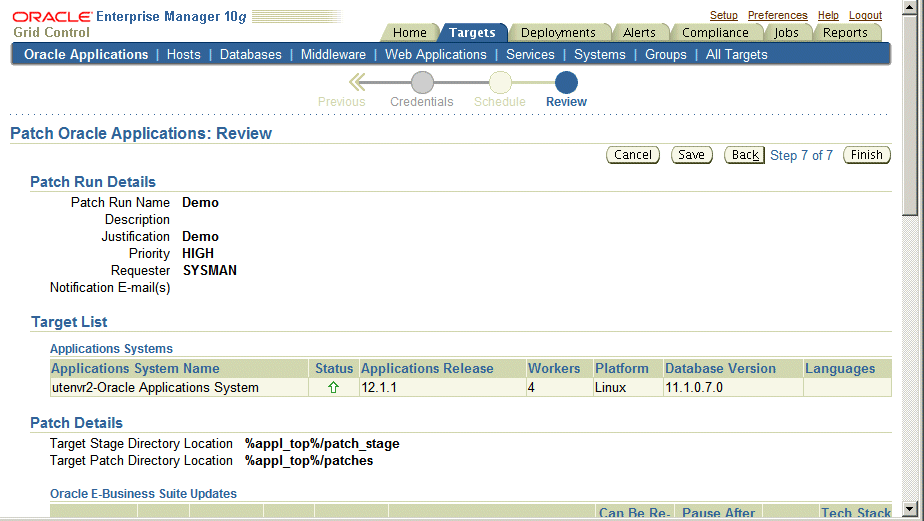924x521 pixels.
Task: Click the Patch Details heading
Action: click(77, 423)
